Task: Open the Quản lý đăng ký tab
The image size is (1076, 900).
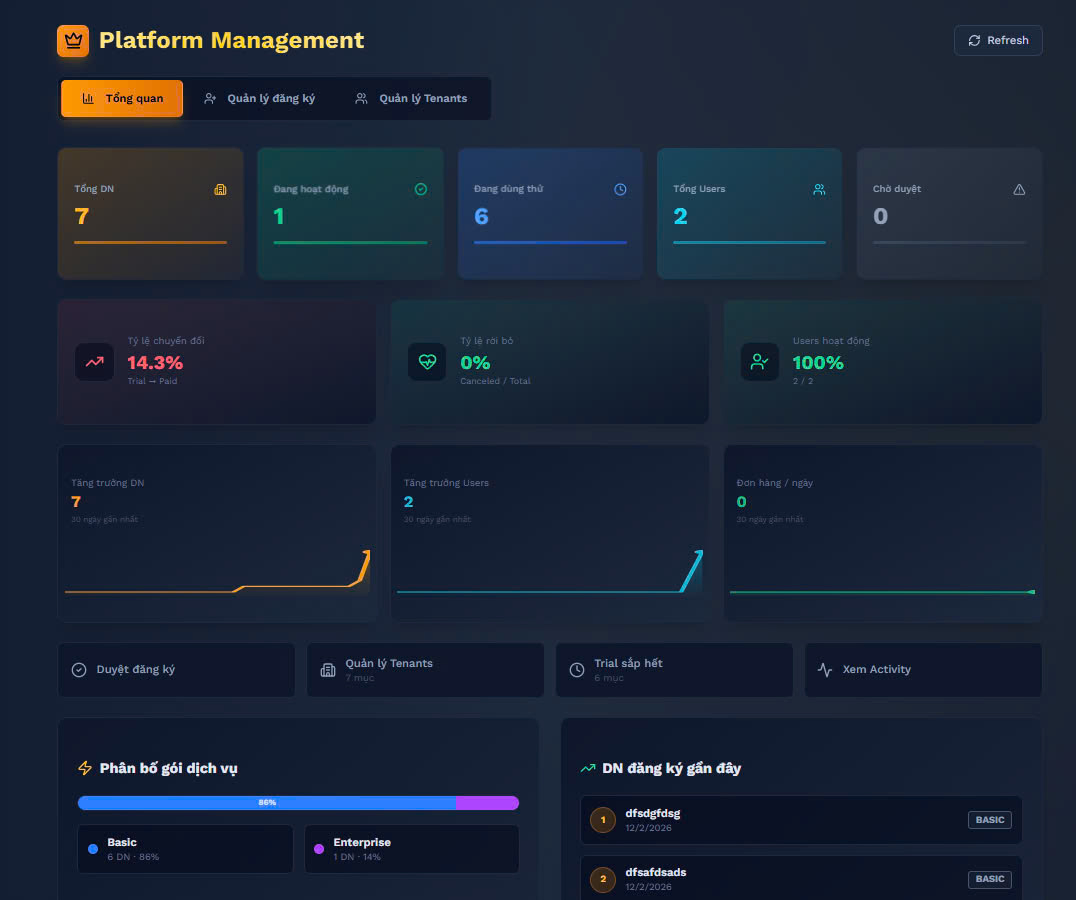Action: [x=259, y=99]
